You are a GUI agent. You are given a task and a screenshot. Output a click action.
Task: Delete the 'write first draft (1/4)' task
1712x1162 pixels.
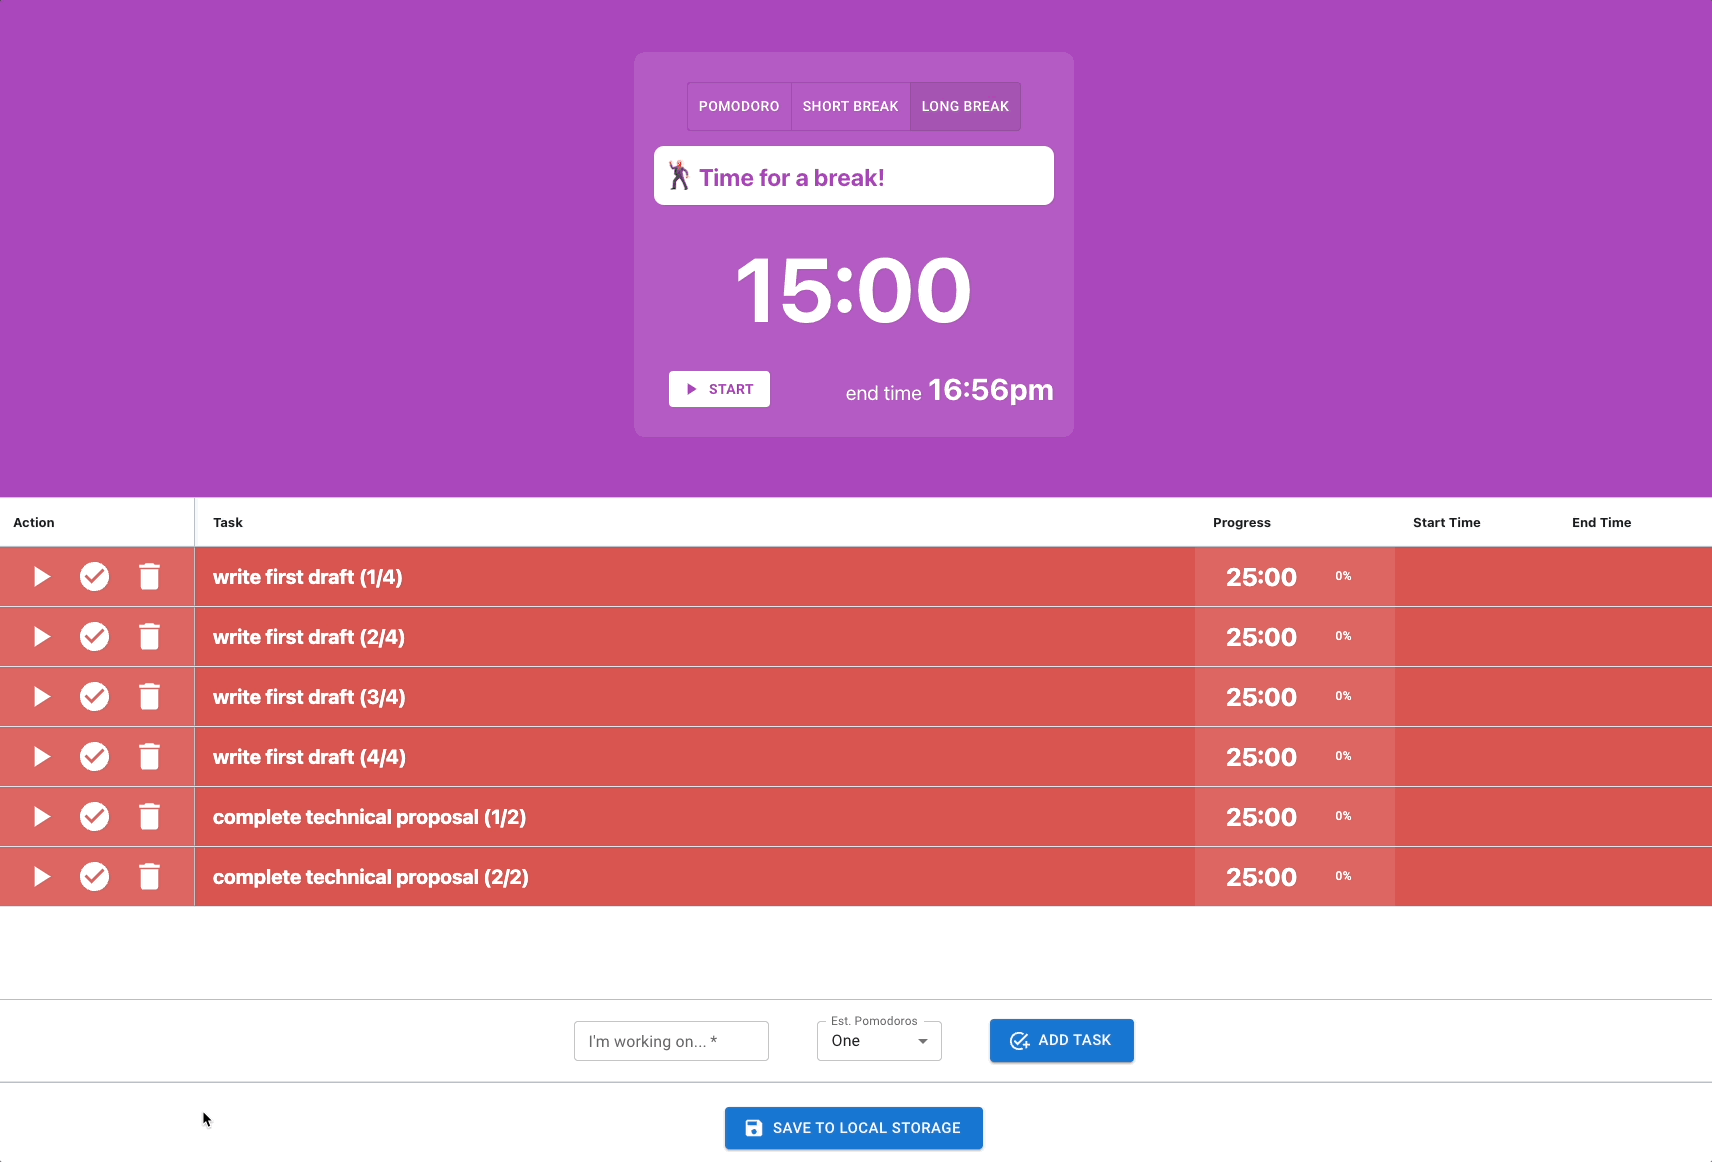(149, 577)
